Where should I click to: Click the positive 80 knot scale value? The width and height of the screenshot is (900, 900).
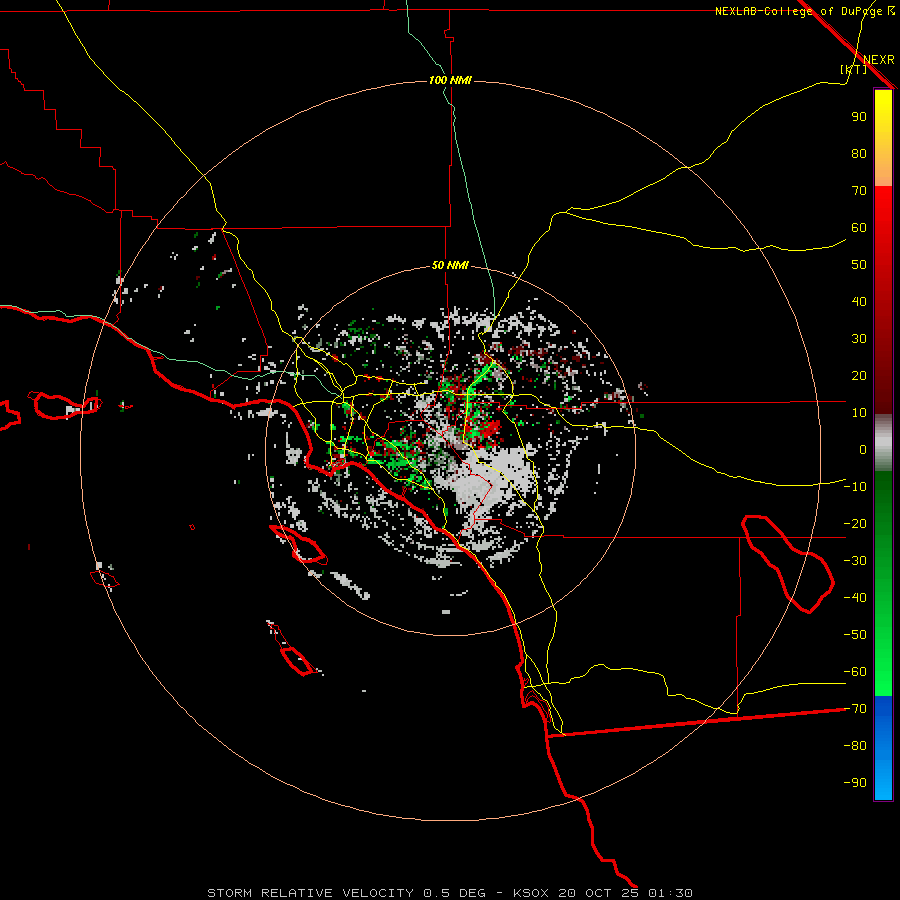point(859,154)
